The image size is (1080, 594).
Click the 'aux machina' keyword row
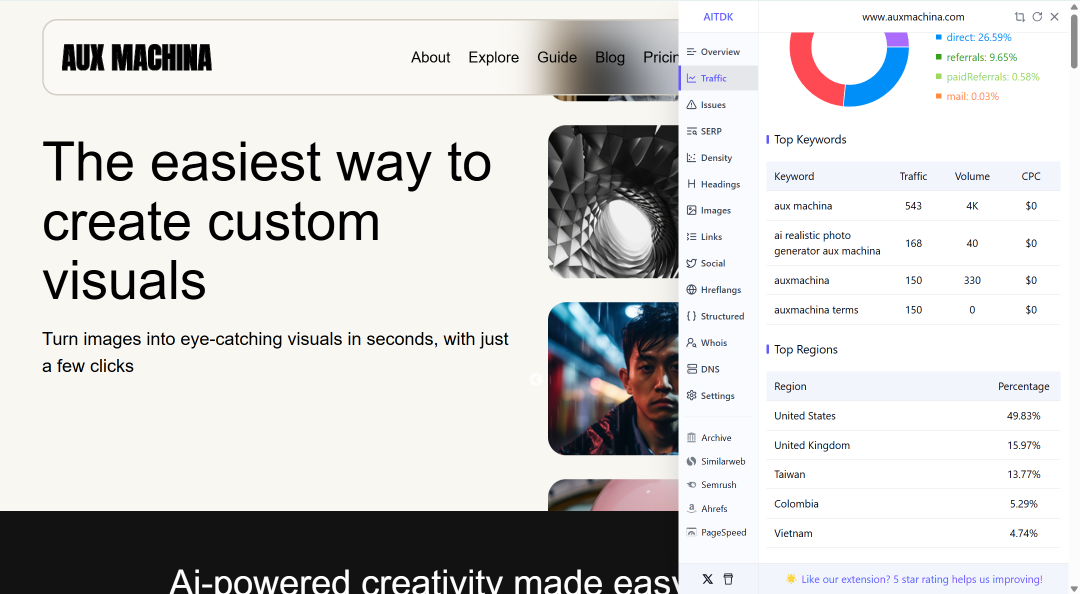pyautogui.click(x=913, y=206)
